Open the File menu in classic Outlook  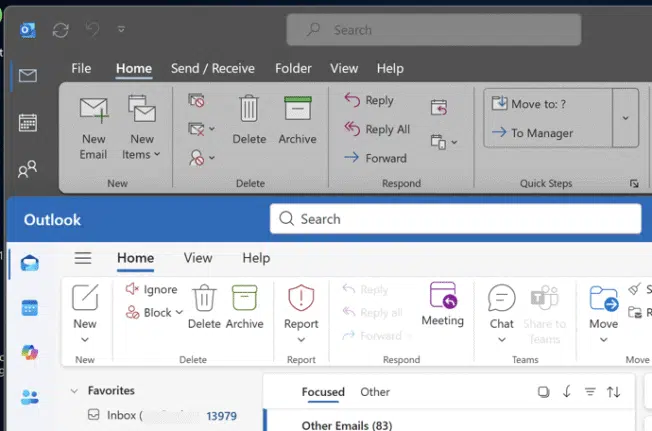tap(81, 68)
